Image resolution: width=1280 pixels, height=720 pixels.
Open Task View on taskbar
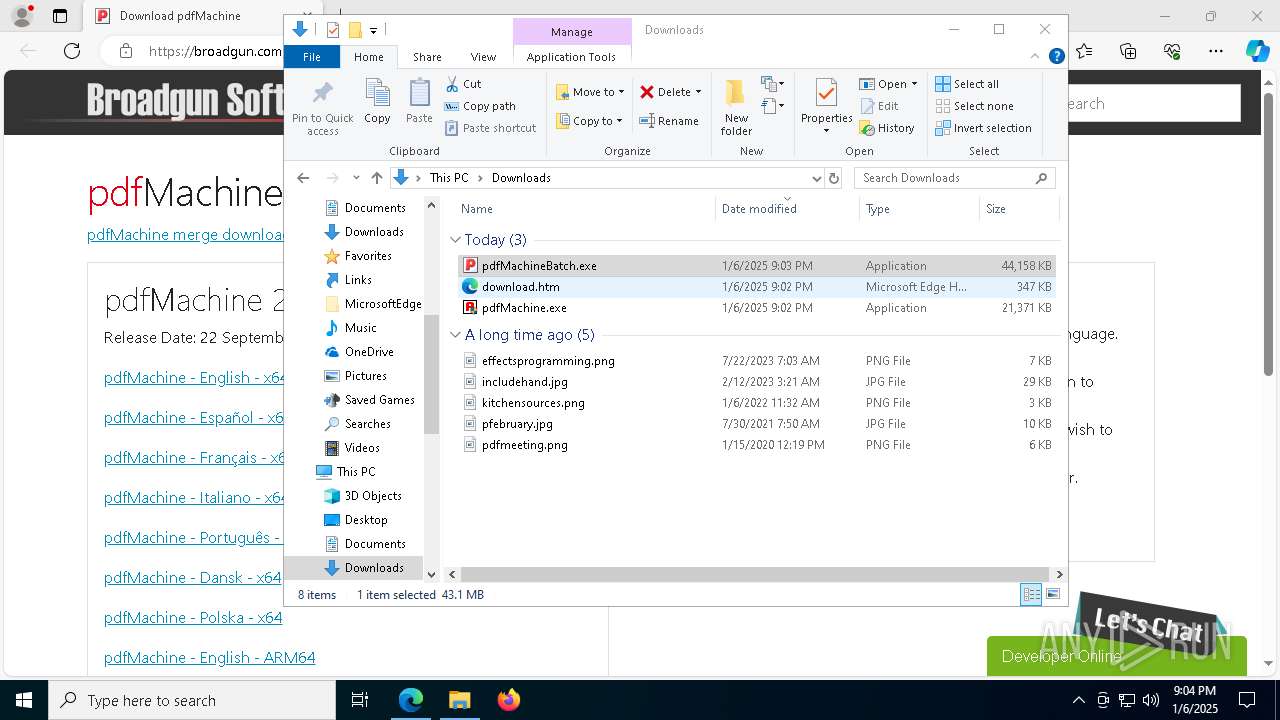360,700
